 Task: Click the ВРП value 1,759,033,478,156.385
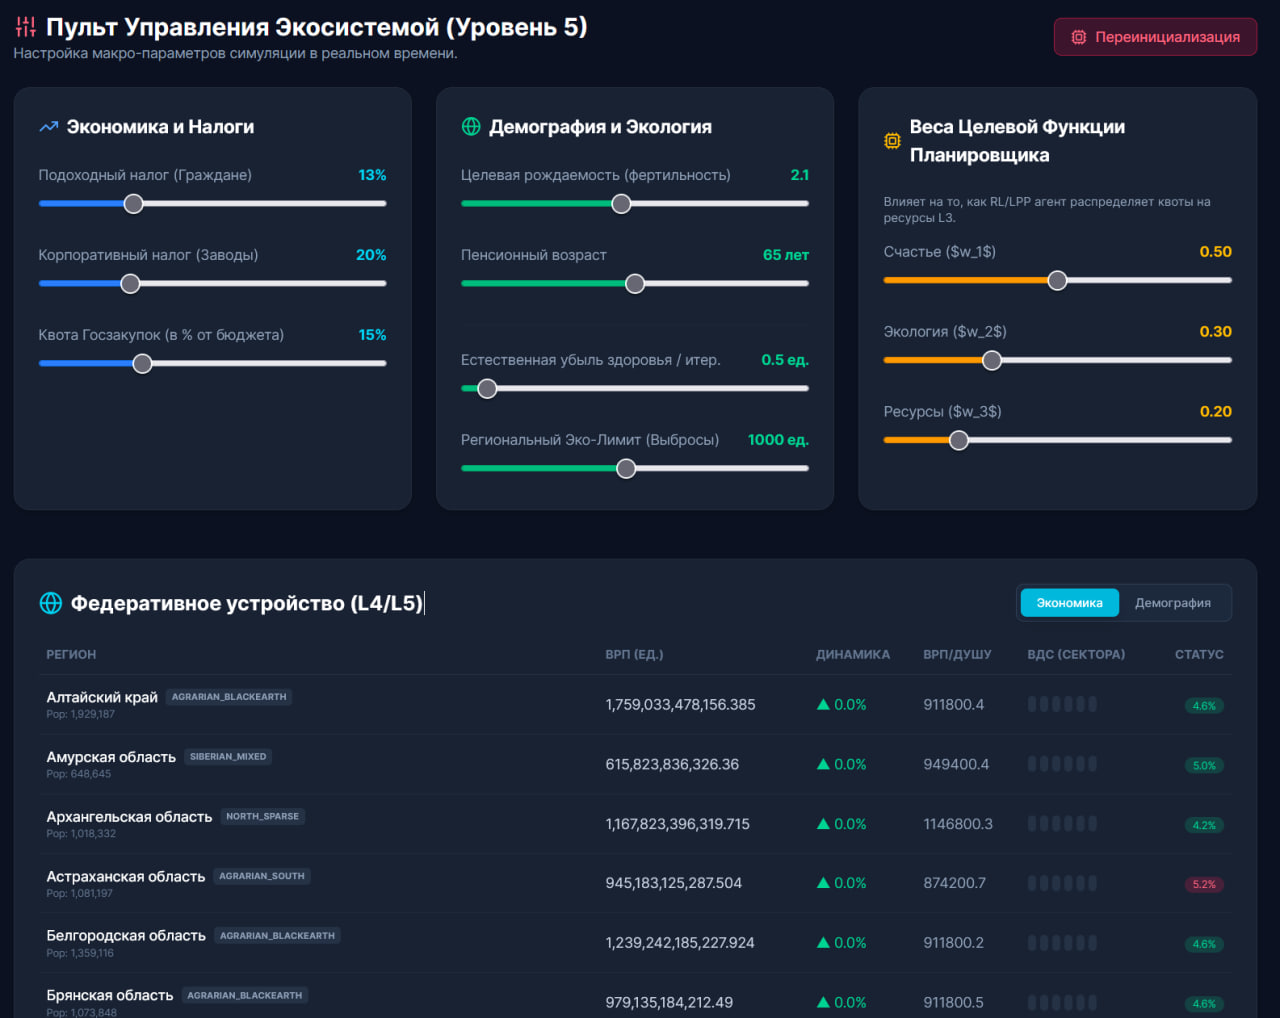(680, 704)
